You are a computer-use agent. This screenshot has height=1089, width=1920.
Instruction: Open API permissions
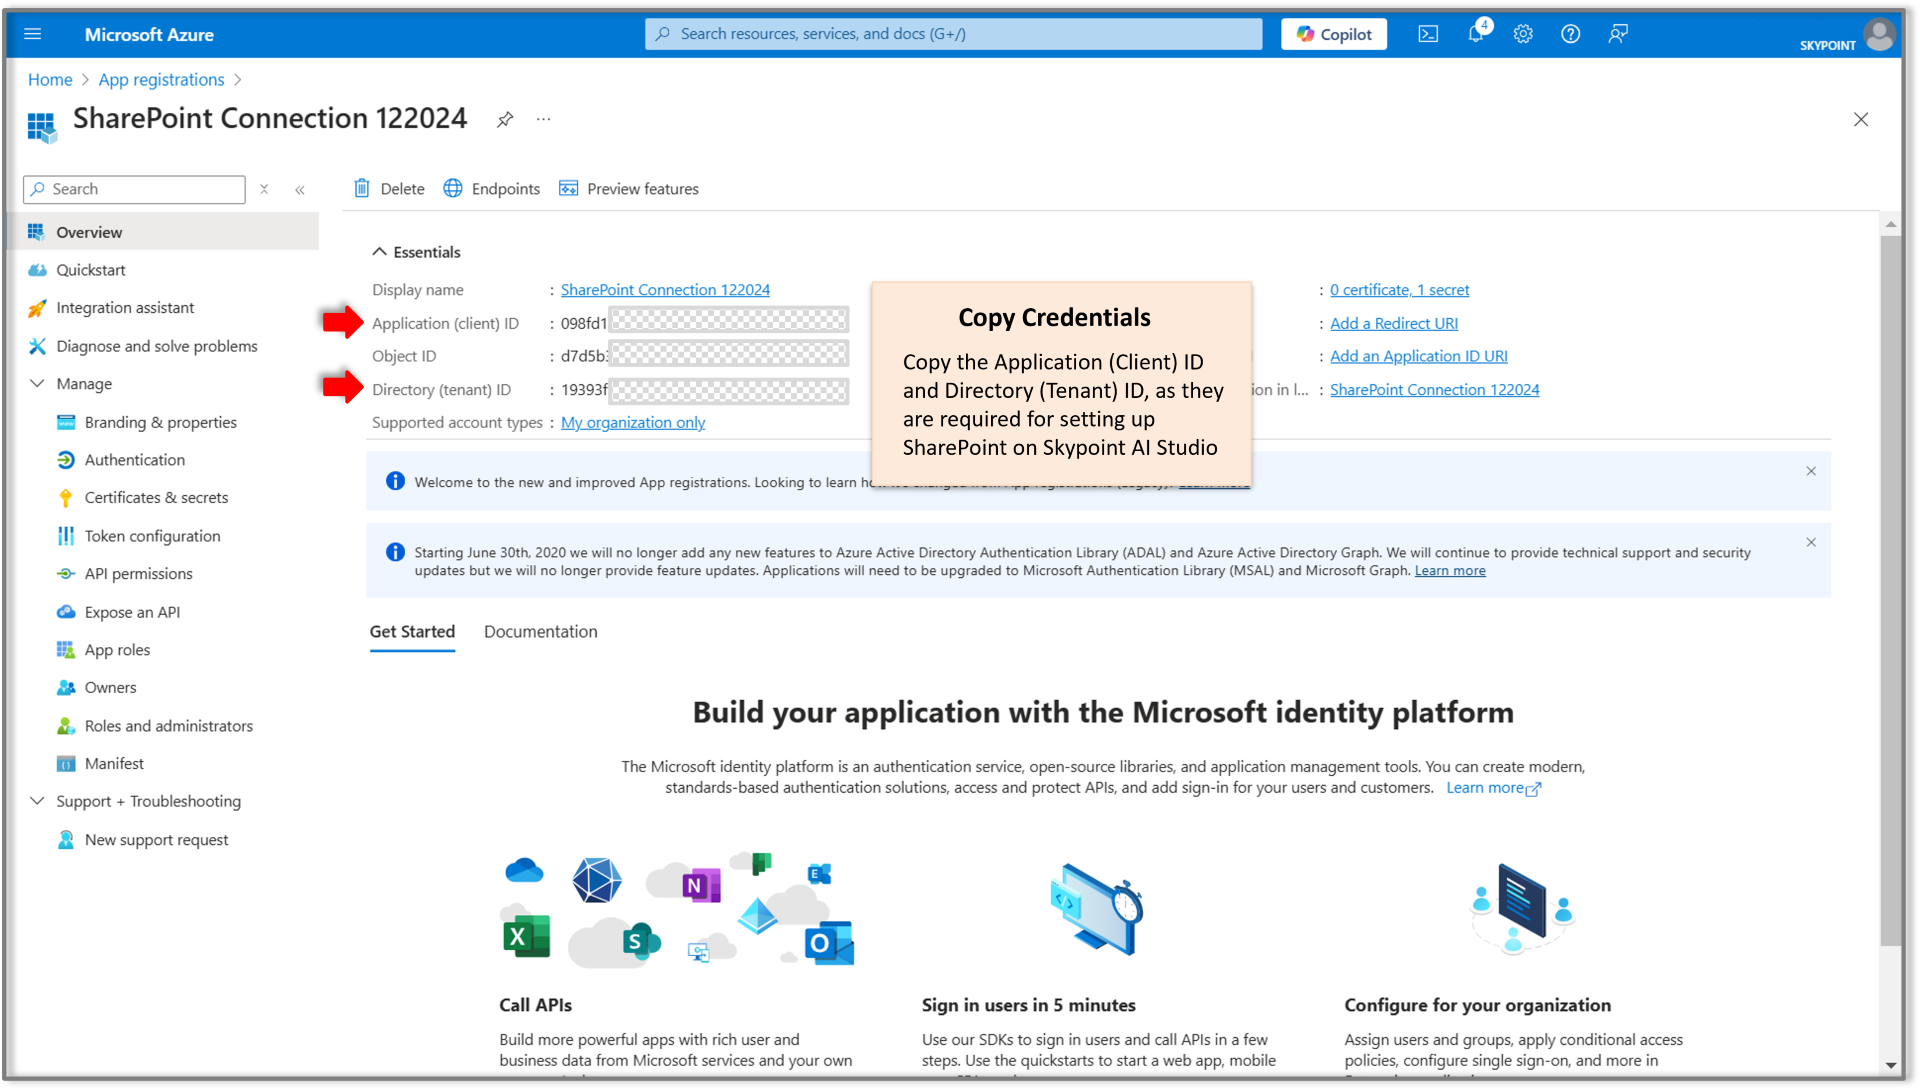tap(138, 573)
